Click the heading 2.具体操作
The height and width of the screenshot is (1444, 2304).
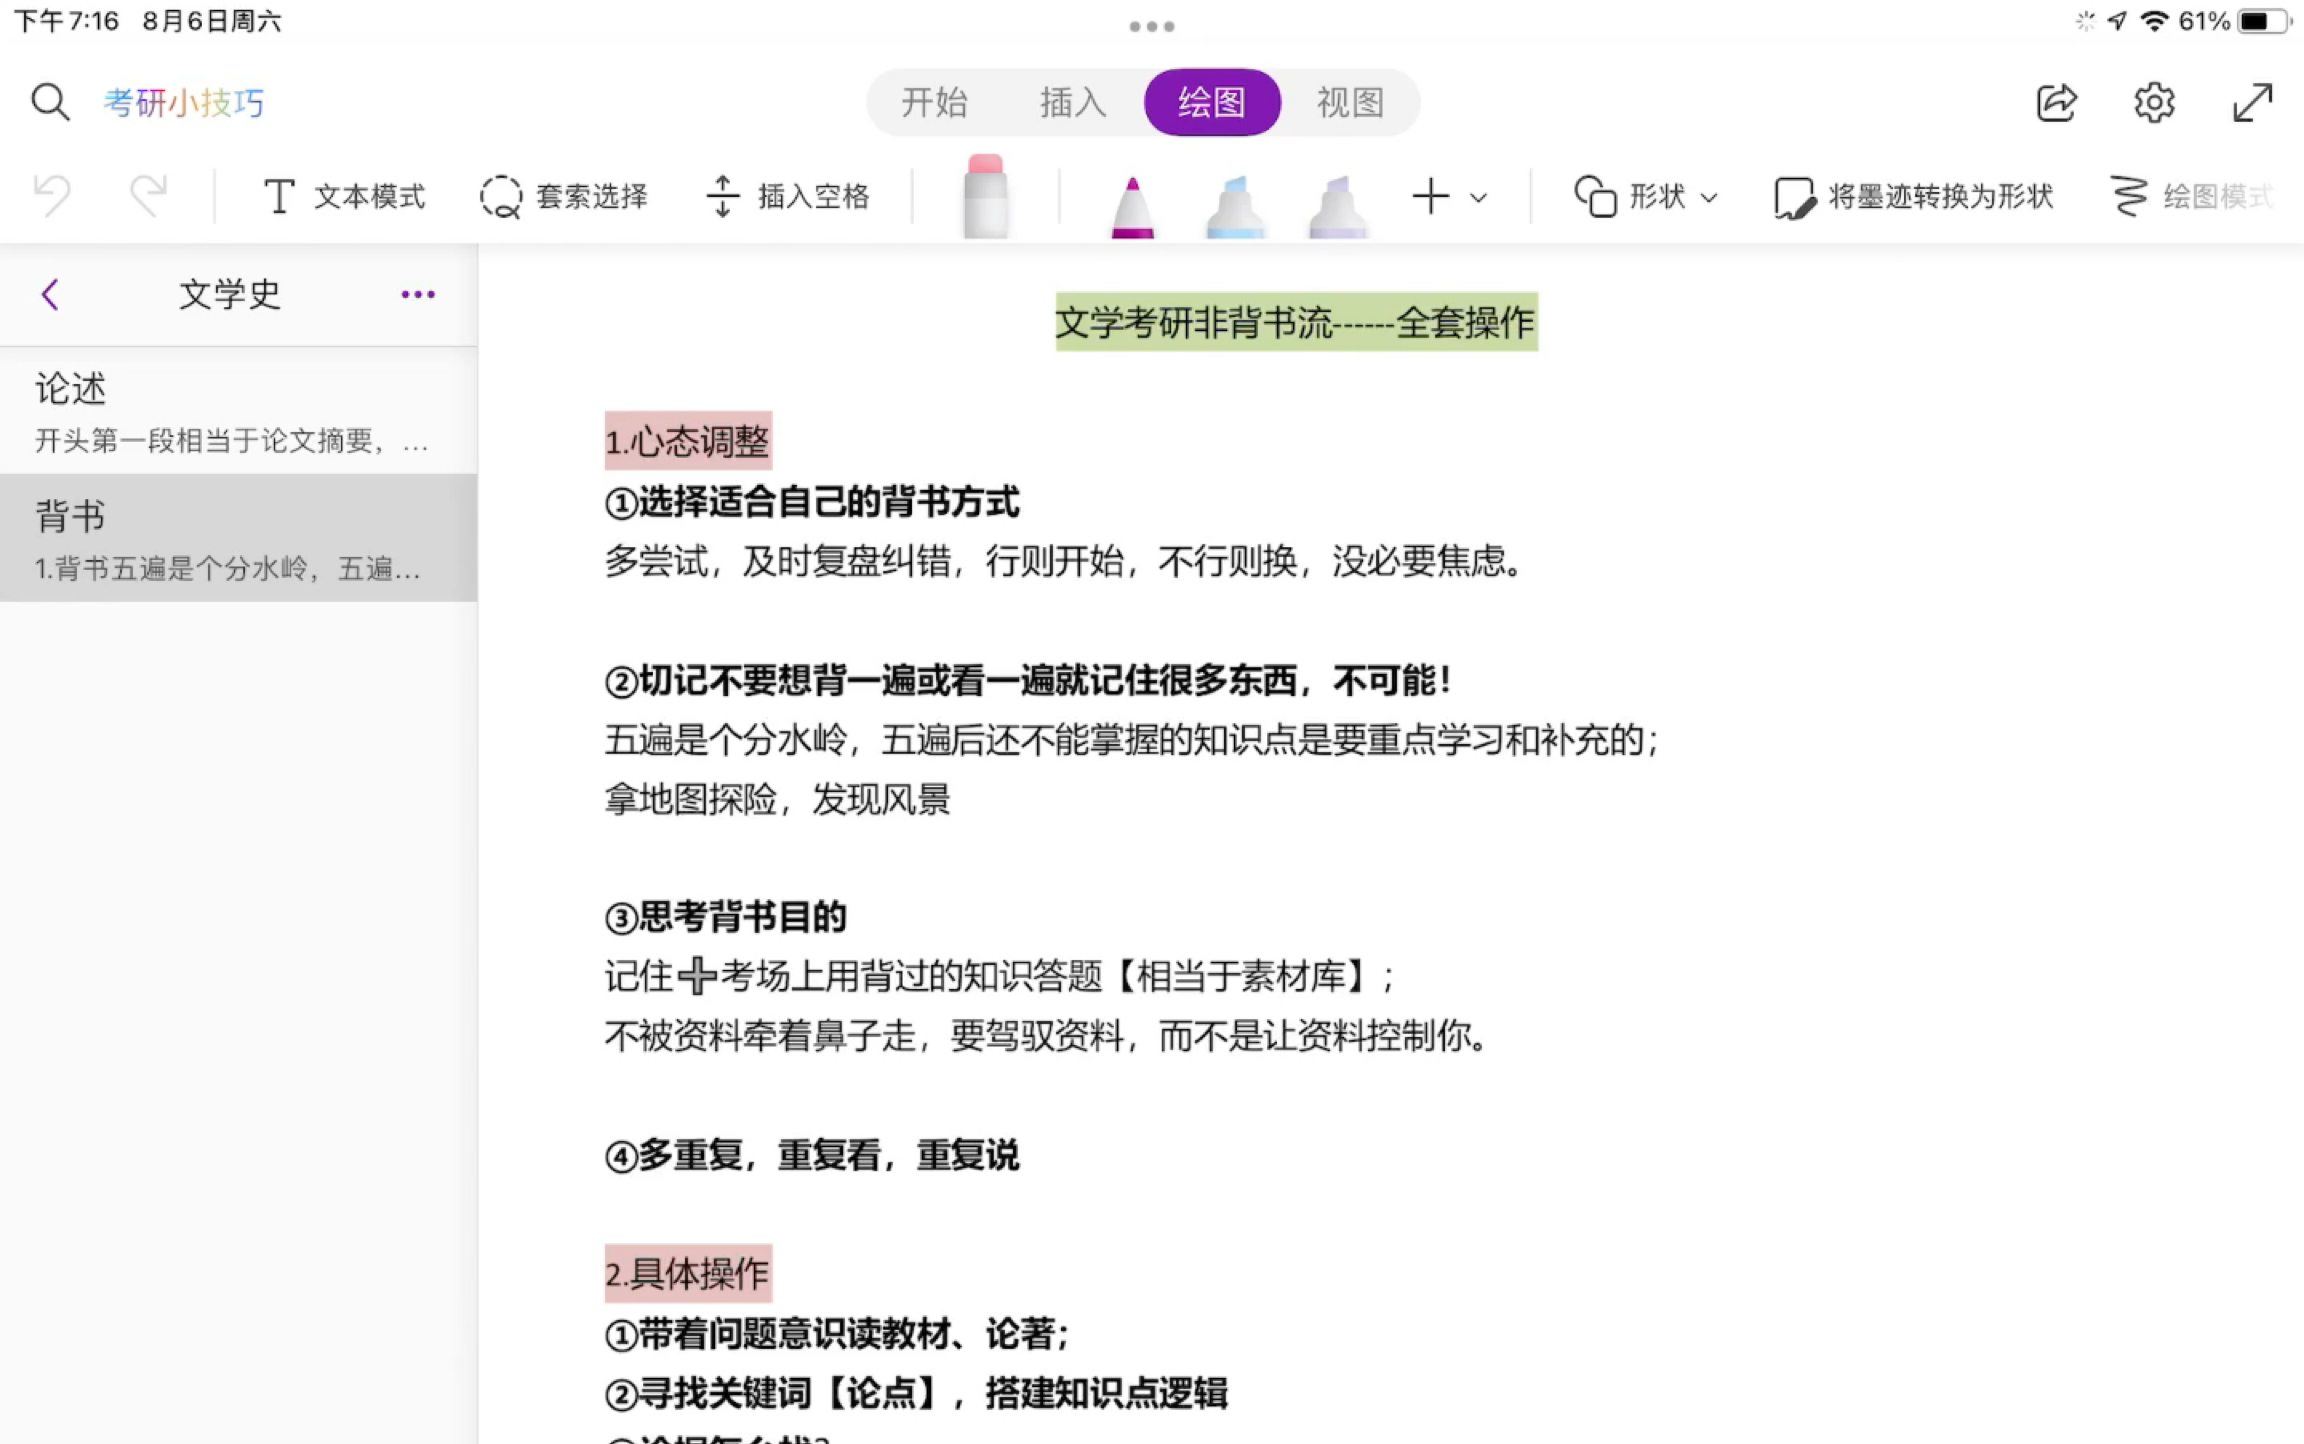point(688,1273)
